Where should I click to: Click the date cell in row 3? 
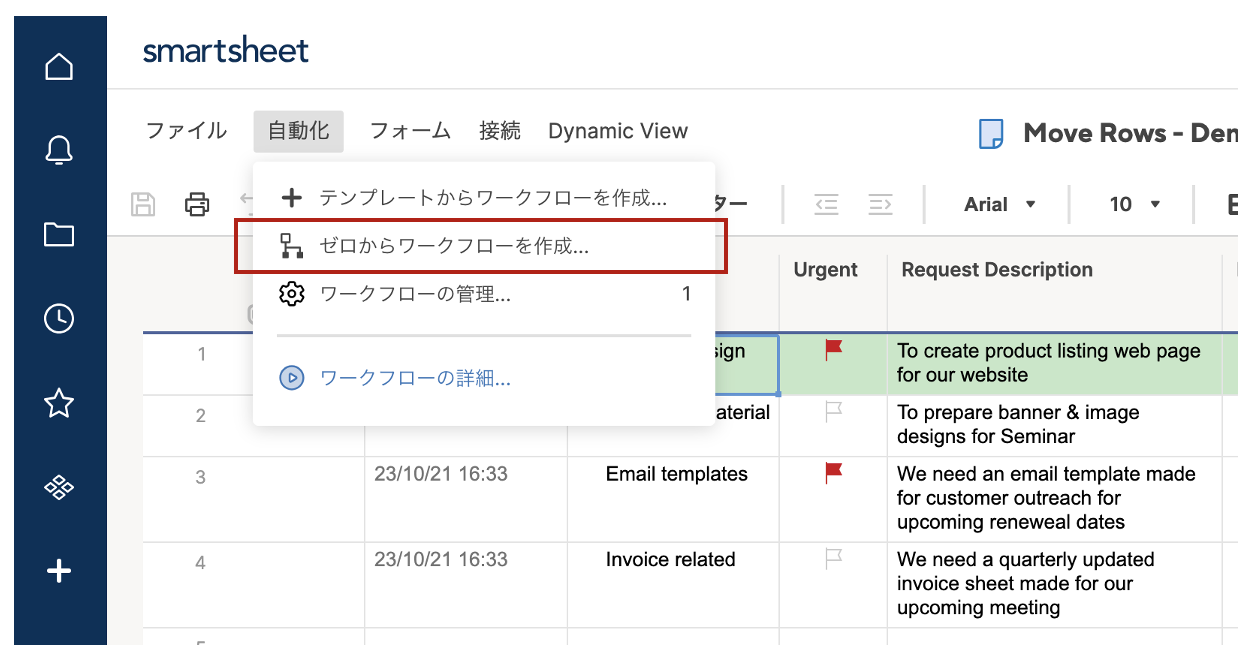tap(466, 500)
